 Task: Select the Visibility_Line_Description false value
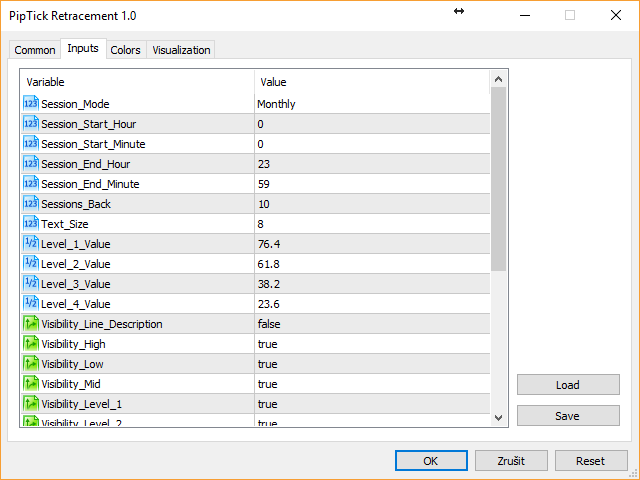(269, 324)
